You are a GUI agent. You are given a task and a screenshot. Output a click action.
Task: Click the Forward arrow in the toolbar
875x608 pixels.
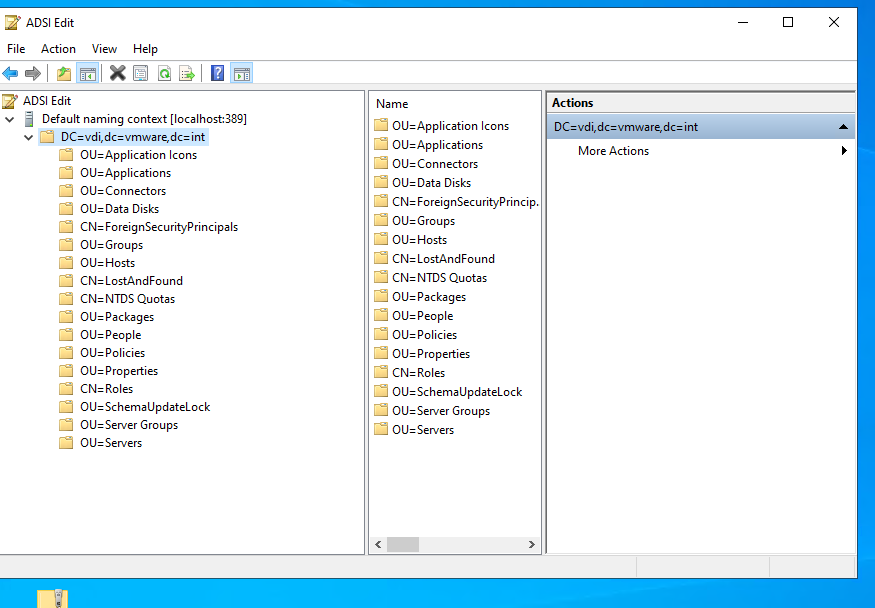tap(33, 73)
